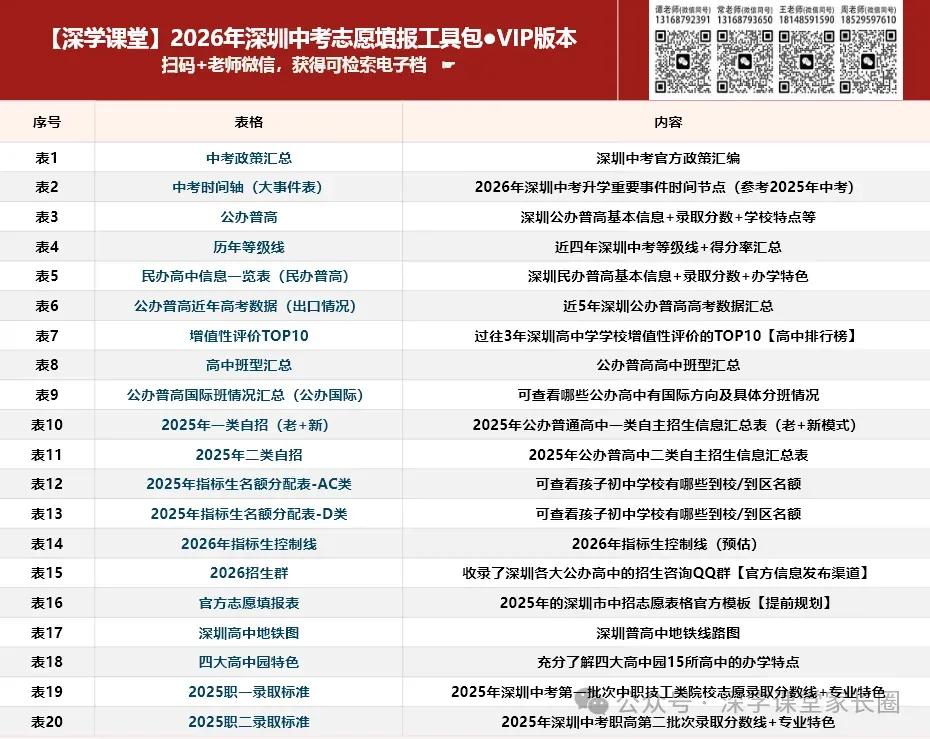Open 增值性评价TOP10 in 表7
930x739 pixels.
248,336
